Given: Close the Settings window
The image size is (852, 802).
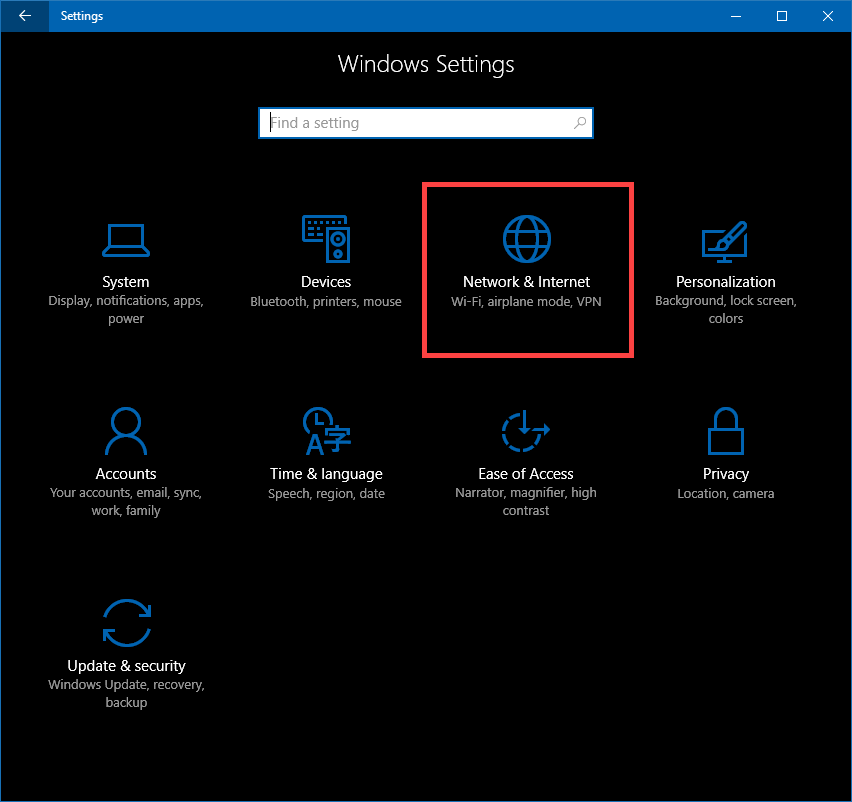Looking at the screenshot, I should pos(827,16).
